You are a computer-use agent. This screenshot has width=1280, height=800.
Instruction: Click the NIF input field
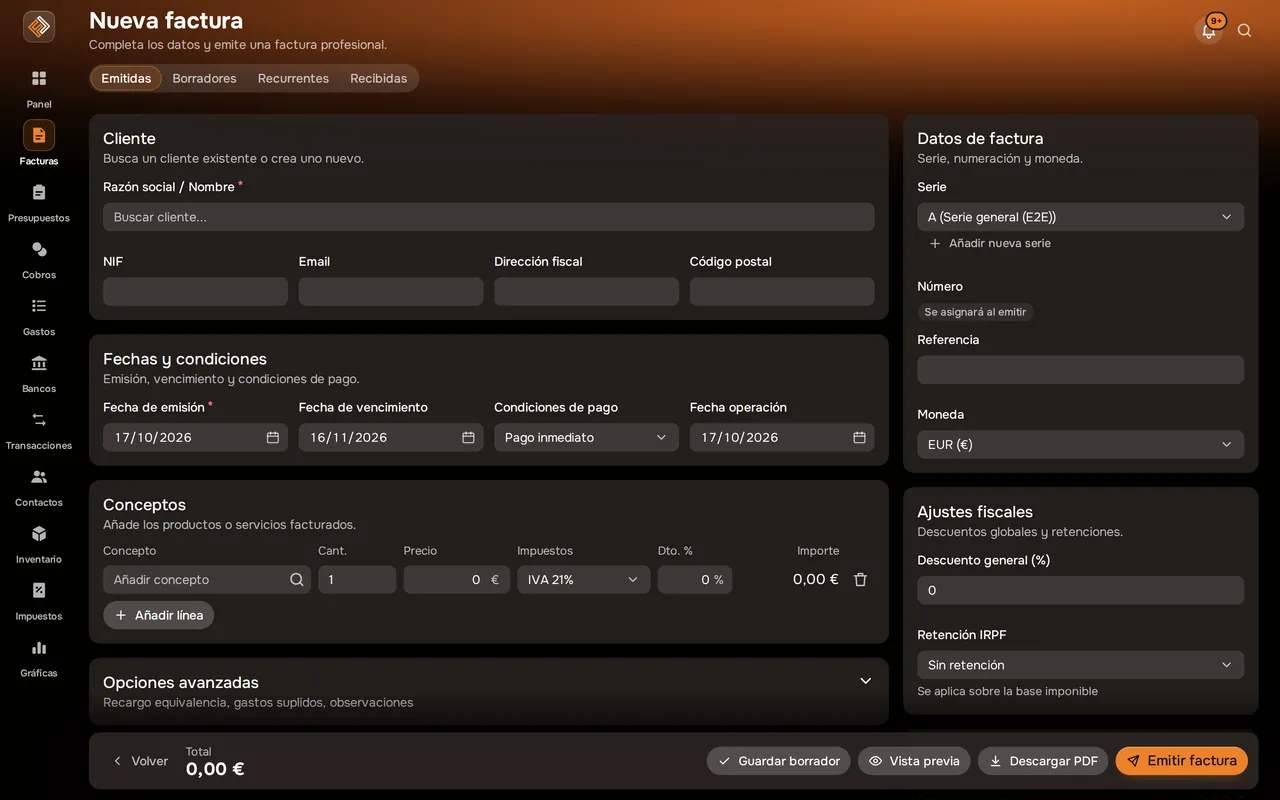coord(195,292)
